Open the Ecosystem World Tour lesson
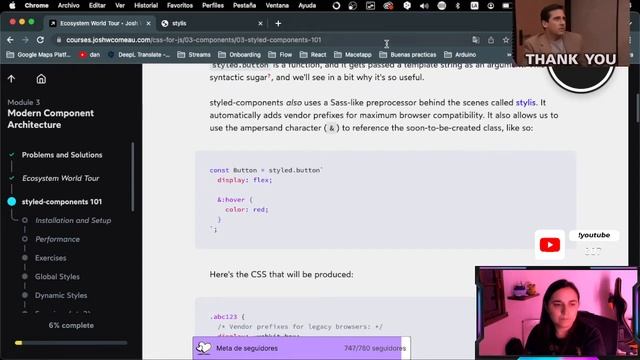Viewport: 640px width, 360px height. (60, 178)
